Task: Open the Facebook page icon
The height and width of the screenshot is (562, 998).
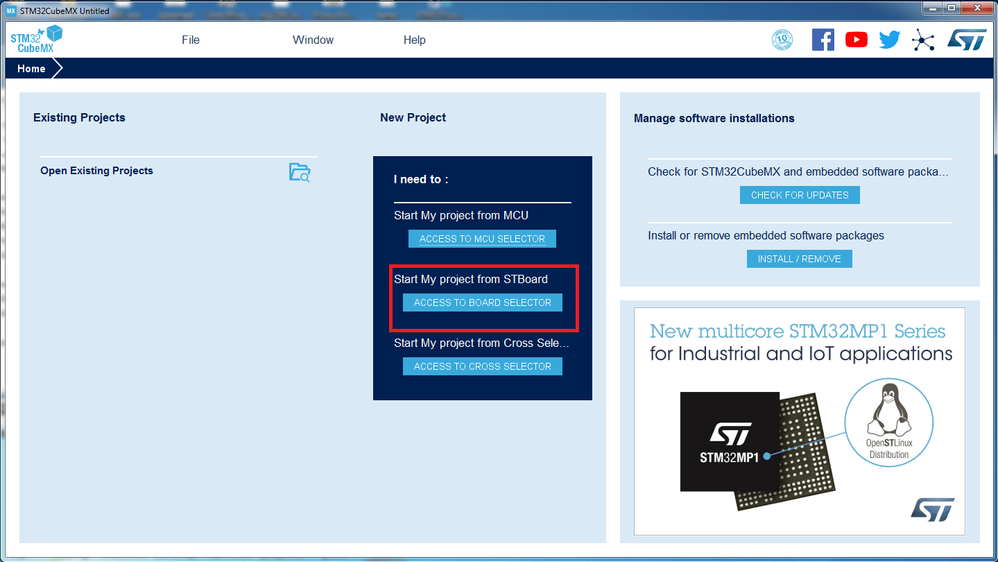Action: pyautogui.click(x=823, y=39)
